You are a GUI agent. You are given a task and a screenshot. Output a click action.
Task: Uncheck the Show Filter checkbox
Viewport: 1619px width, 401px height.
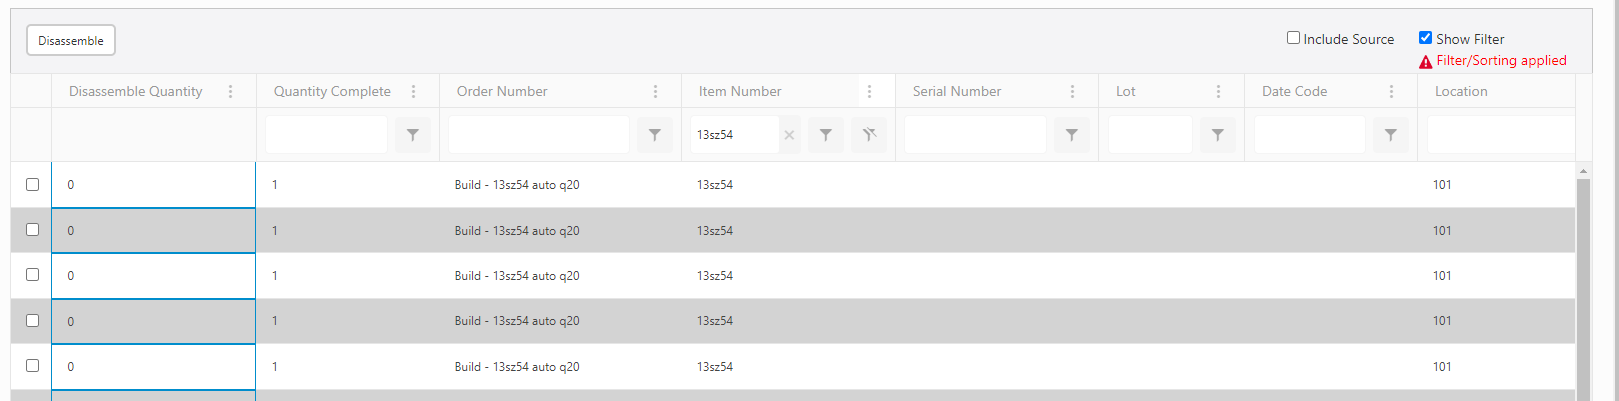pos(1426,38)
